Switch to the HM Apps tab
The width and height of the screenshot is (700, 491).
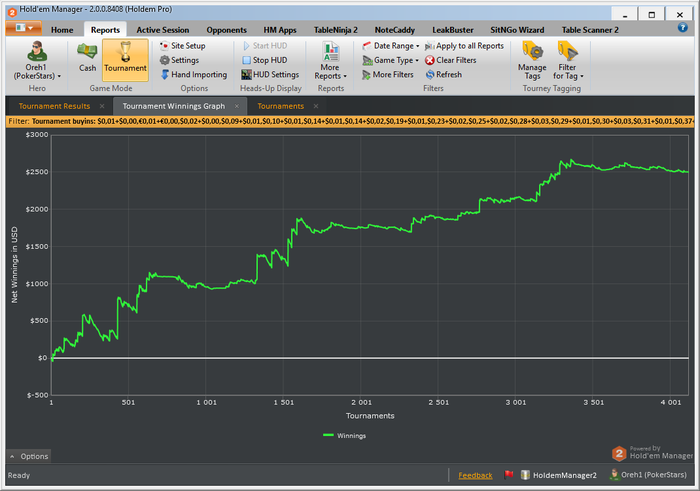[x=279, y=30]
